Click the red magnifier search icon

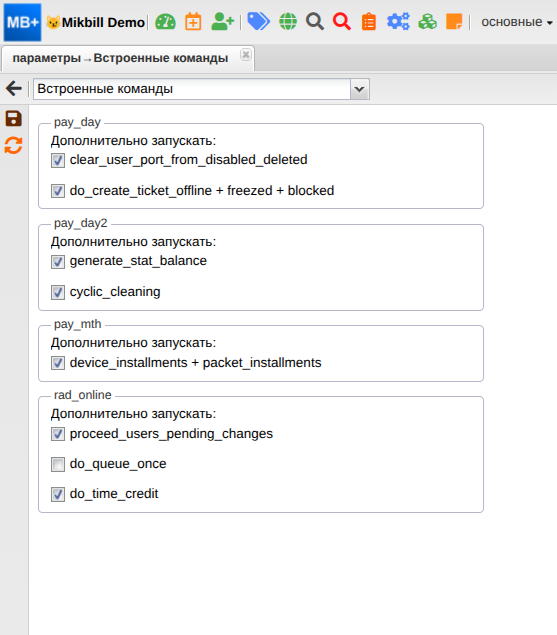point(342,21)
